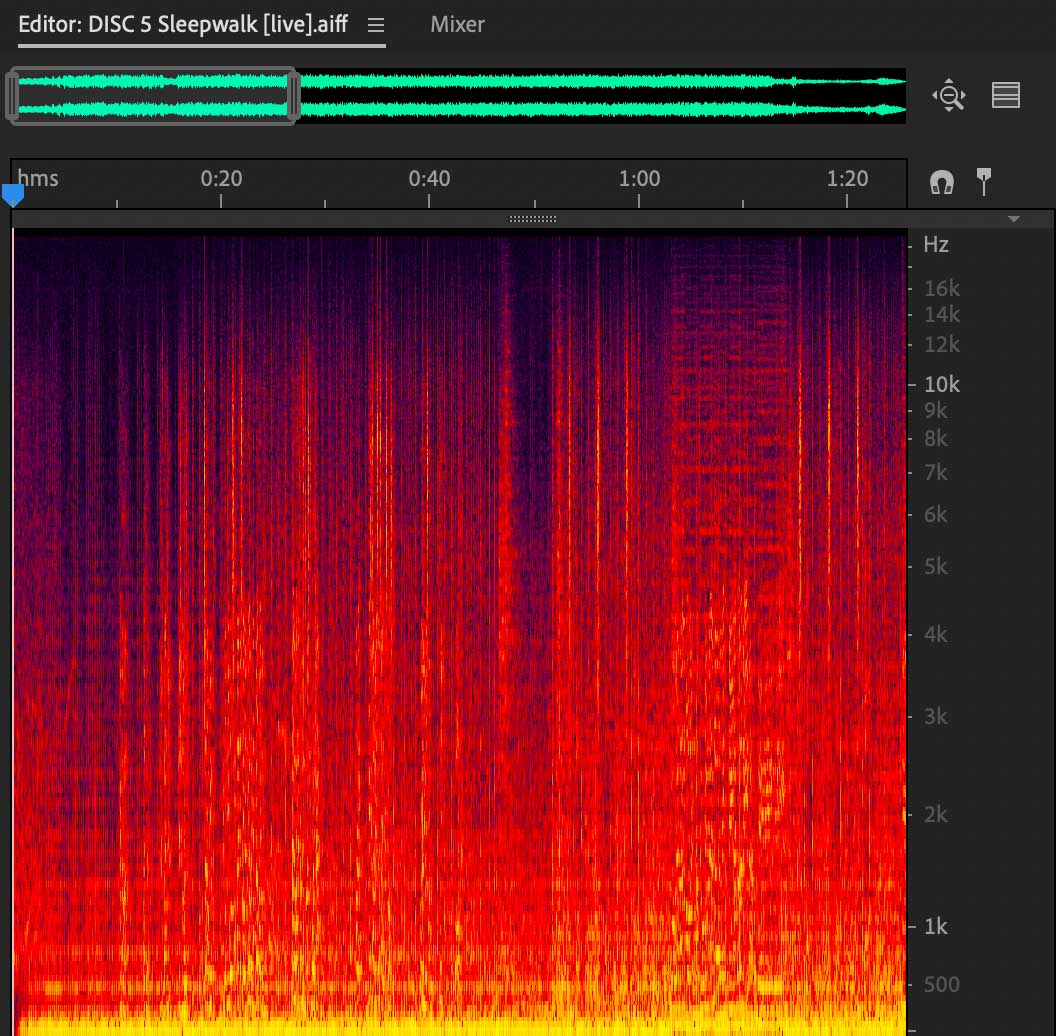Expand the small arrow above the spectral display
Image resolution: width=1056 pixels, height=1036 pixels.
point(1014,219)
